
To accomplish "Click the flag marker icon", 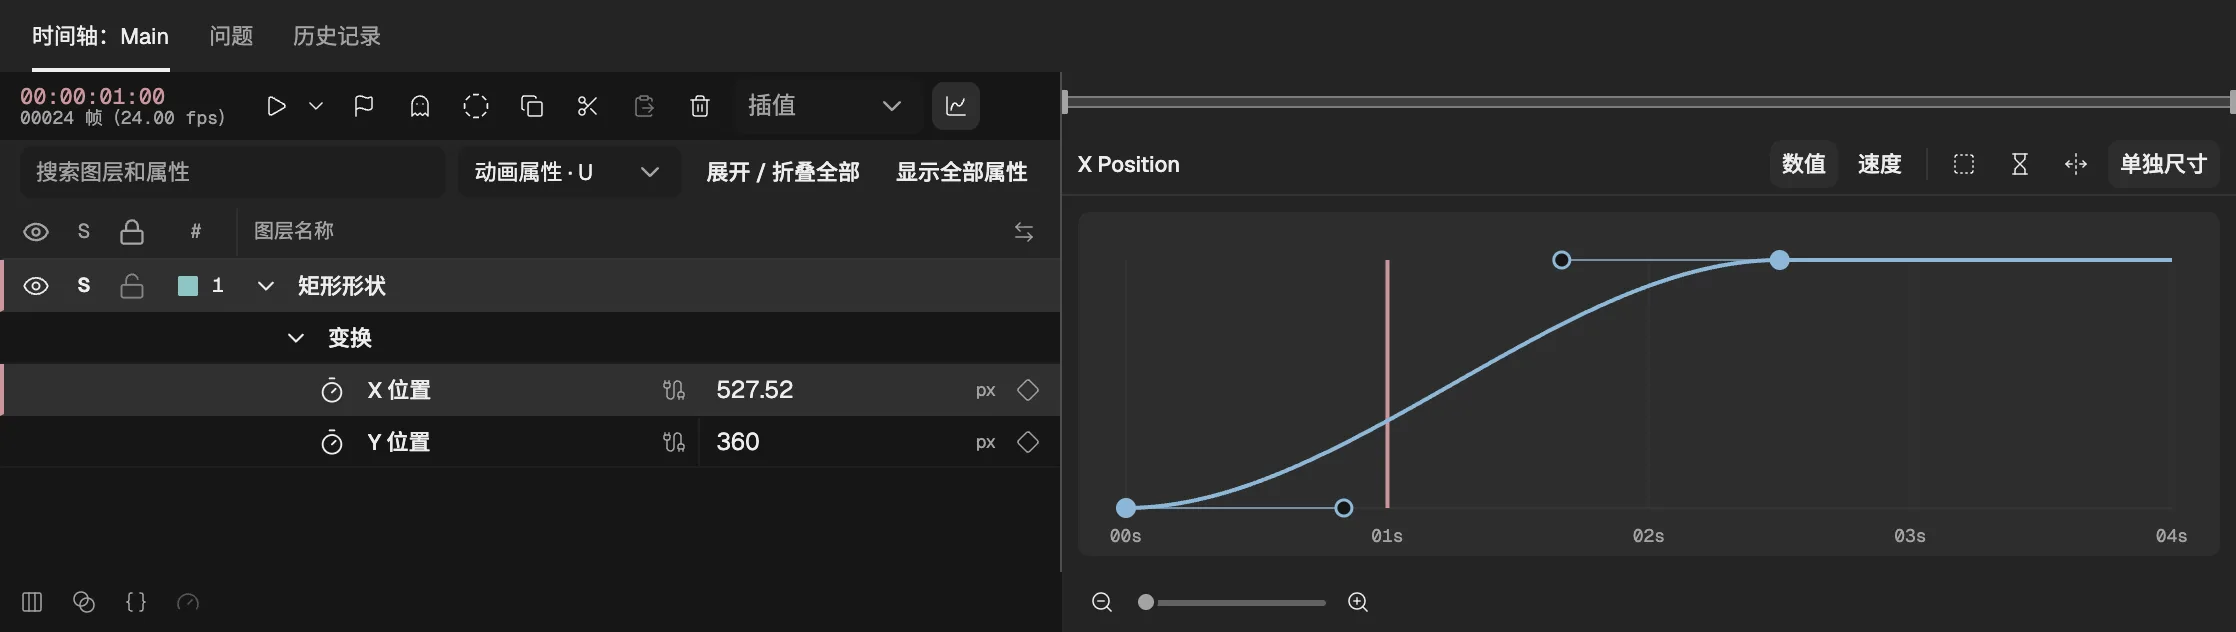I will click(364, 106).
